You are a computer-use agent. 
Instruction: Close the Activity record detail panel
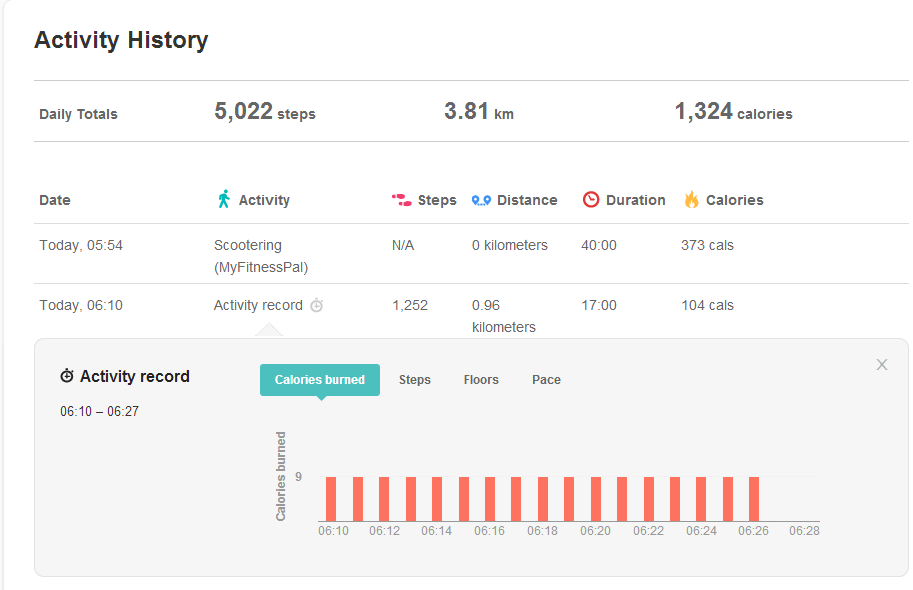pyautogui.click(x=882, y=365)
